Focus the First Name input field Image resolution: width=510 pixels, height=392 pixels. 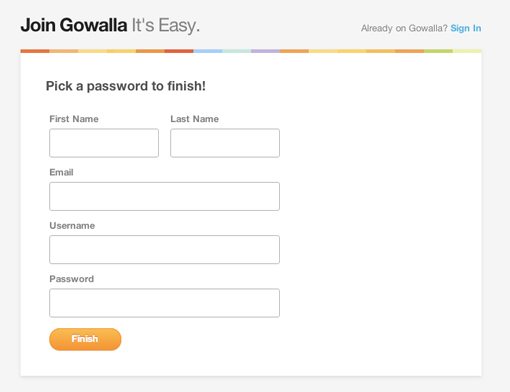point(104,143)
